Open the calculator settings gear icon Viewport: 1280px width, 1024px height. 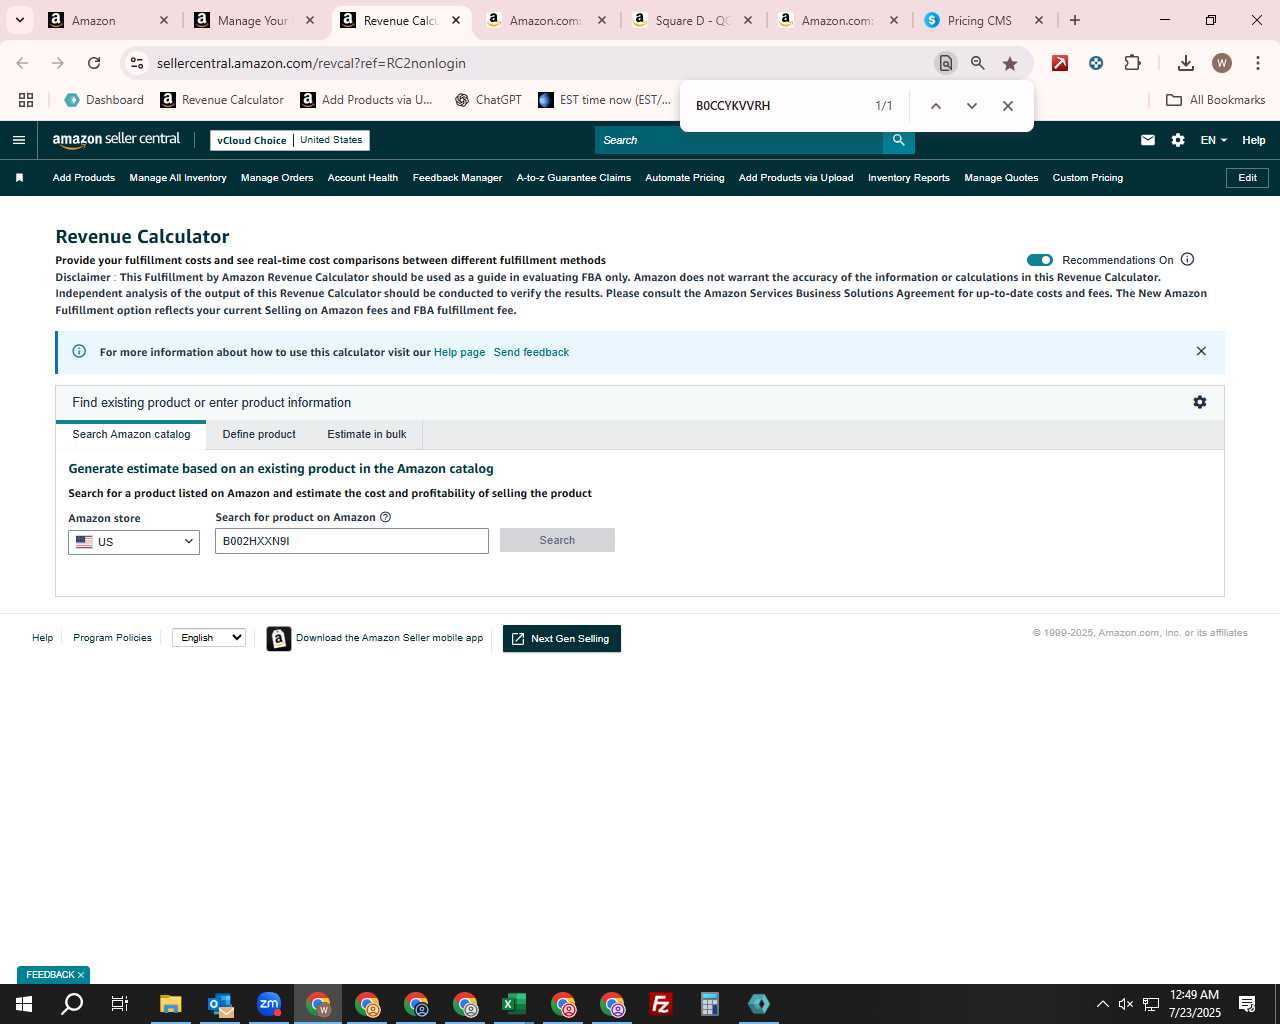[x=1200, y=402]
